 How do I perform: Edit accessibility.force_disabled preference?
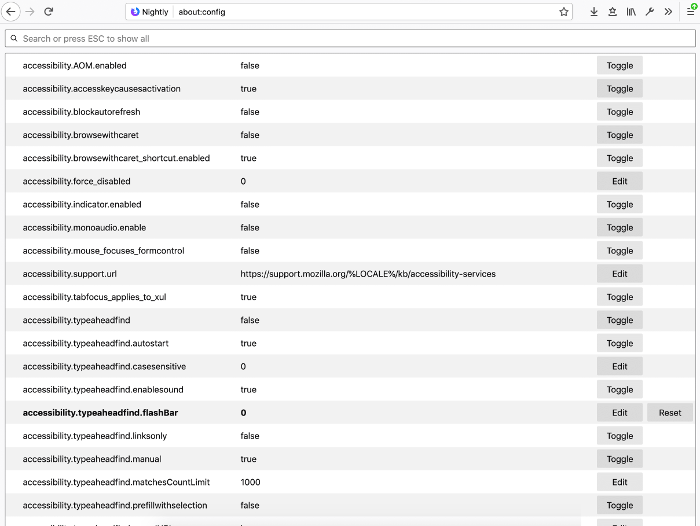click(x=620, y=182)
